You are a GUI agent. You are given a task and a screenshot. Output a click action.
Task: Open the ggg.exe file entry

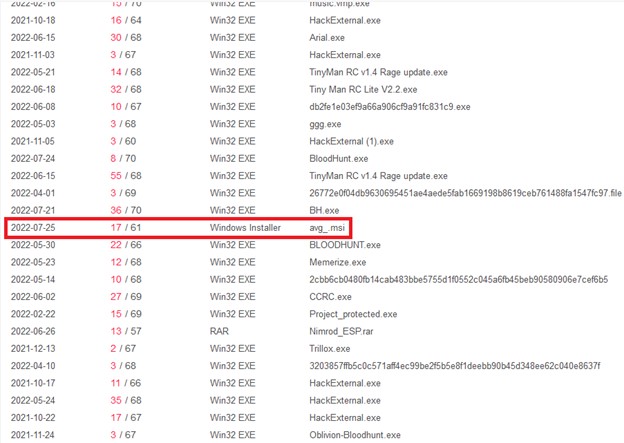[x=326, y=124]
